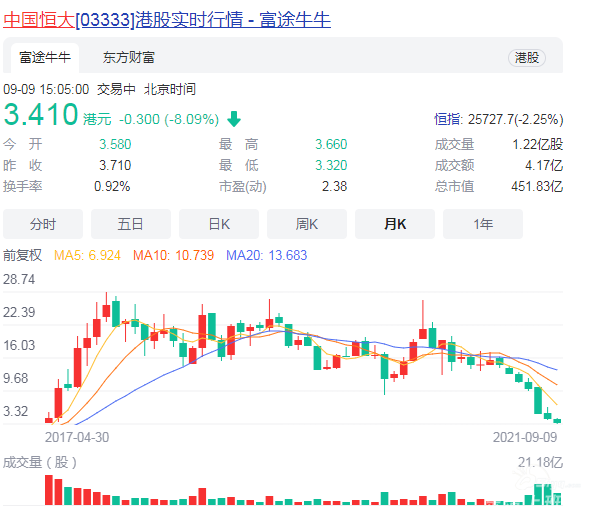This screenshot has width=606, height=516.
Task: Click the 最高 value 3.660
Action: pos(331,144)
